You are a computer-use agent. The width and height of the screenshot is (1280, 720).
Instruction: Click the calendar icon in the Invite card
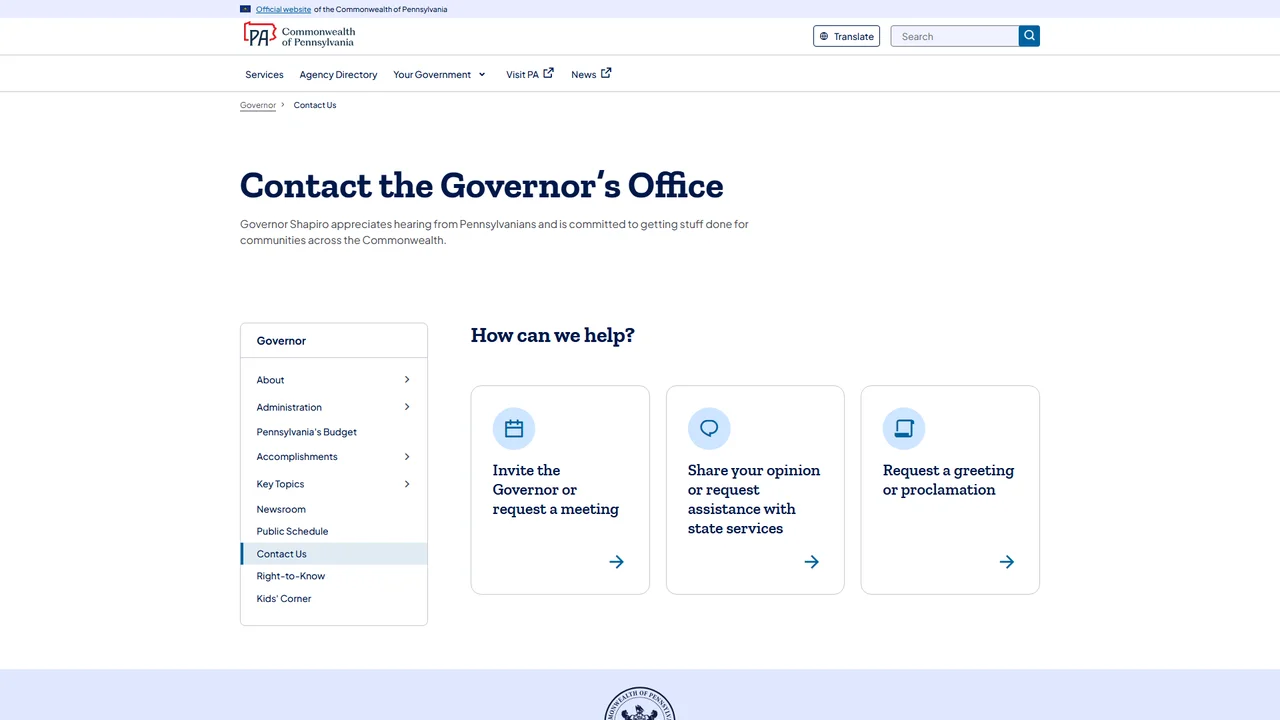coord(514,429)
